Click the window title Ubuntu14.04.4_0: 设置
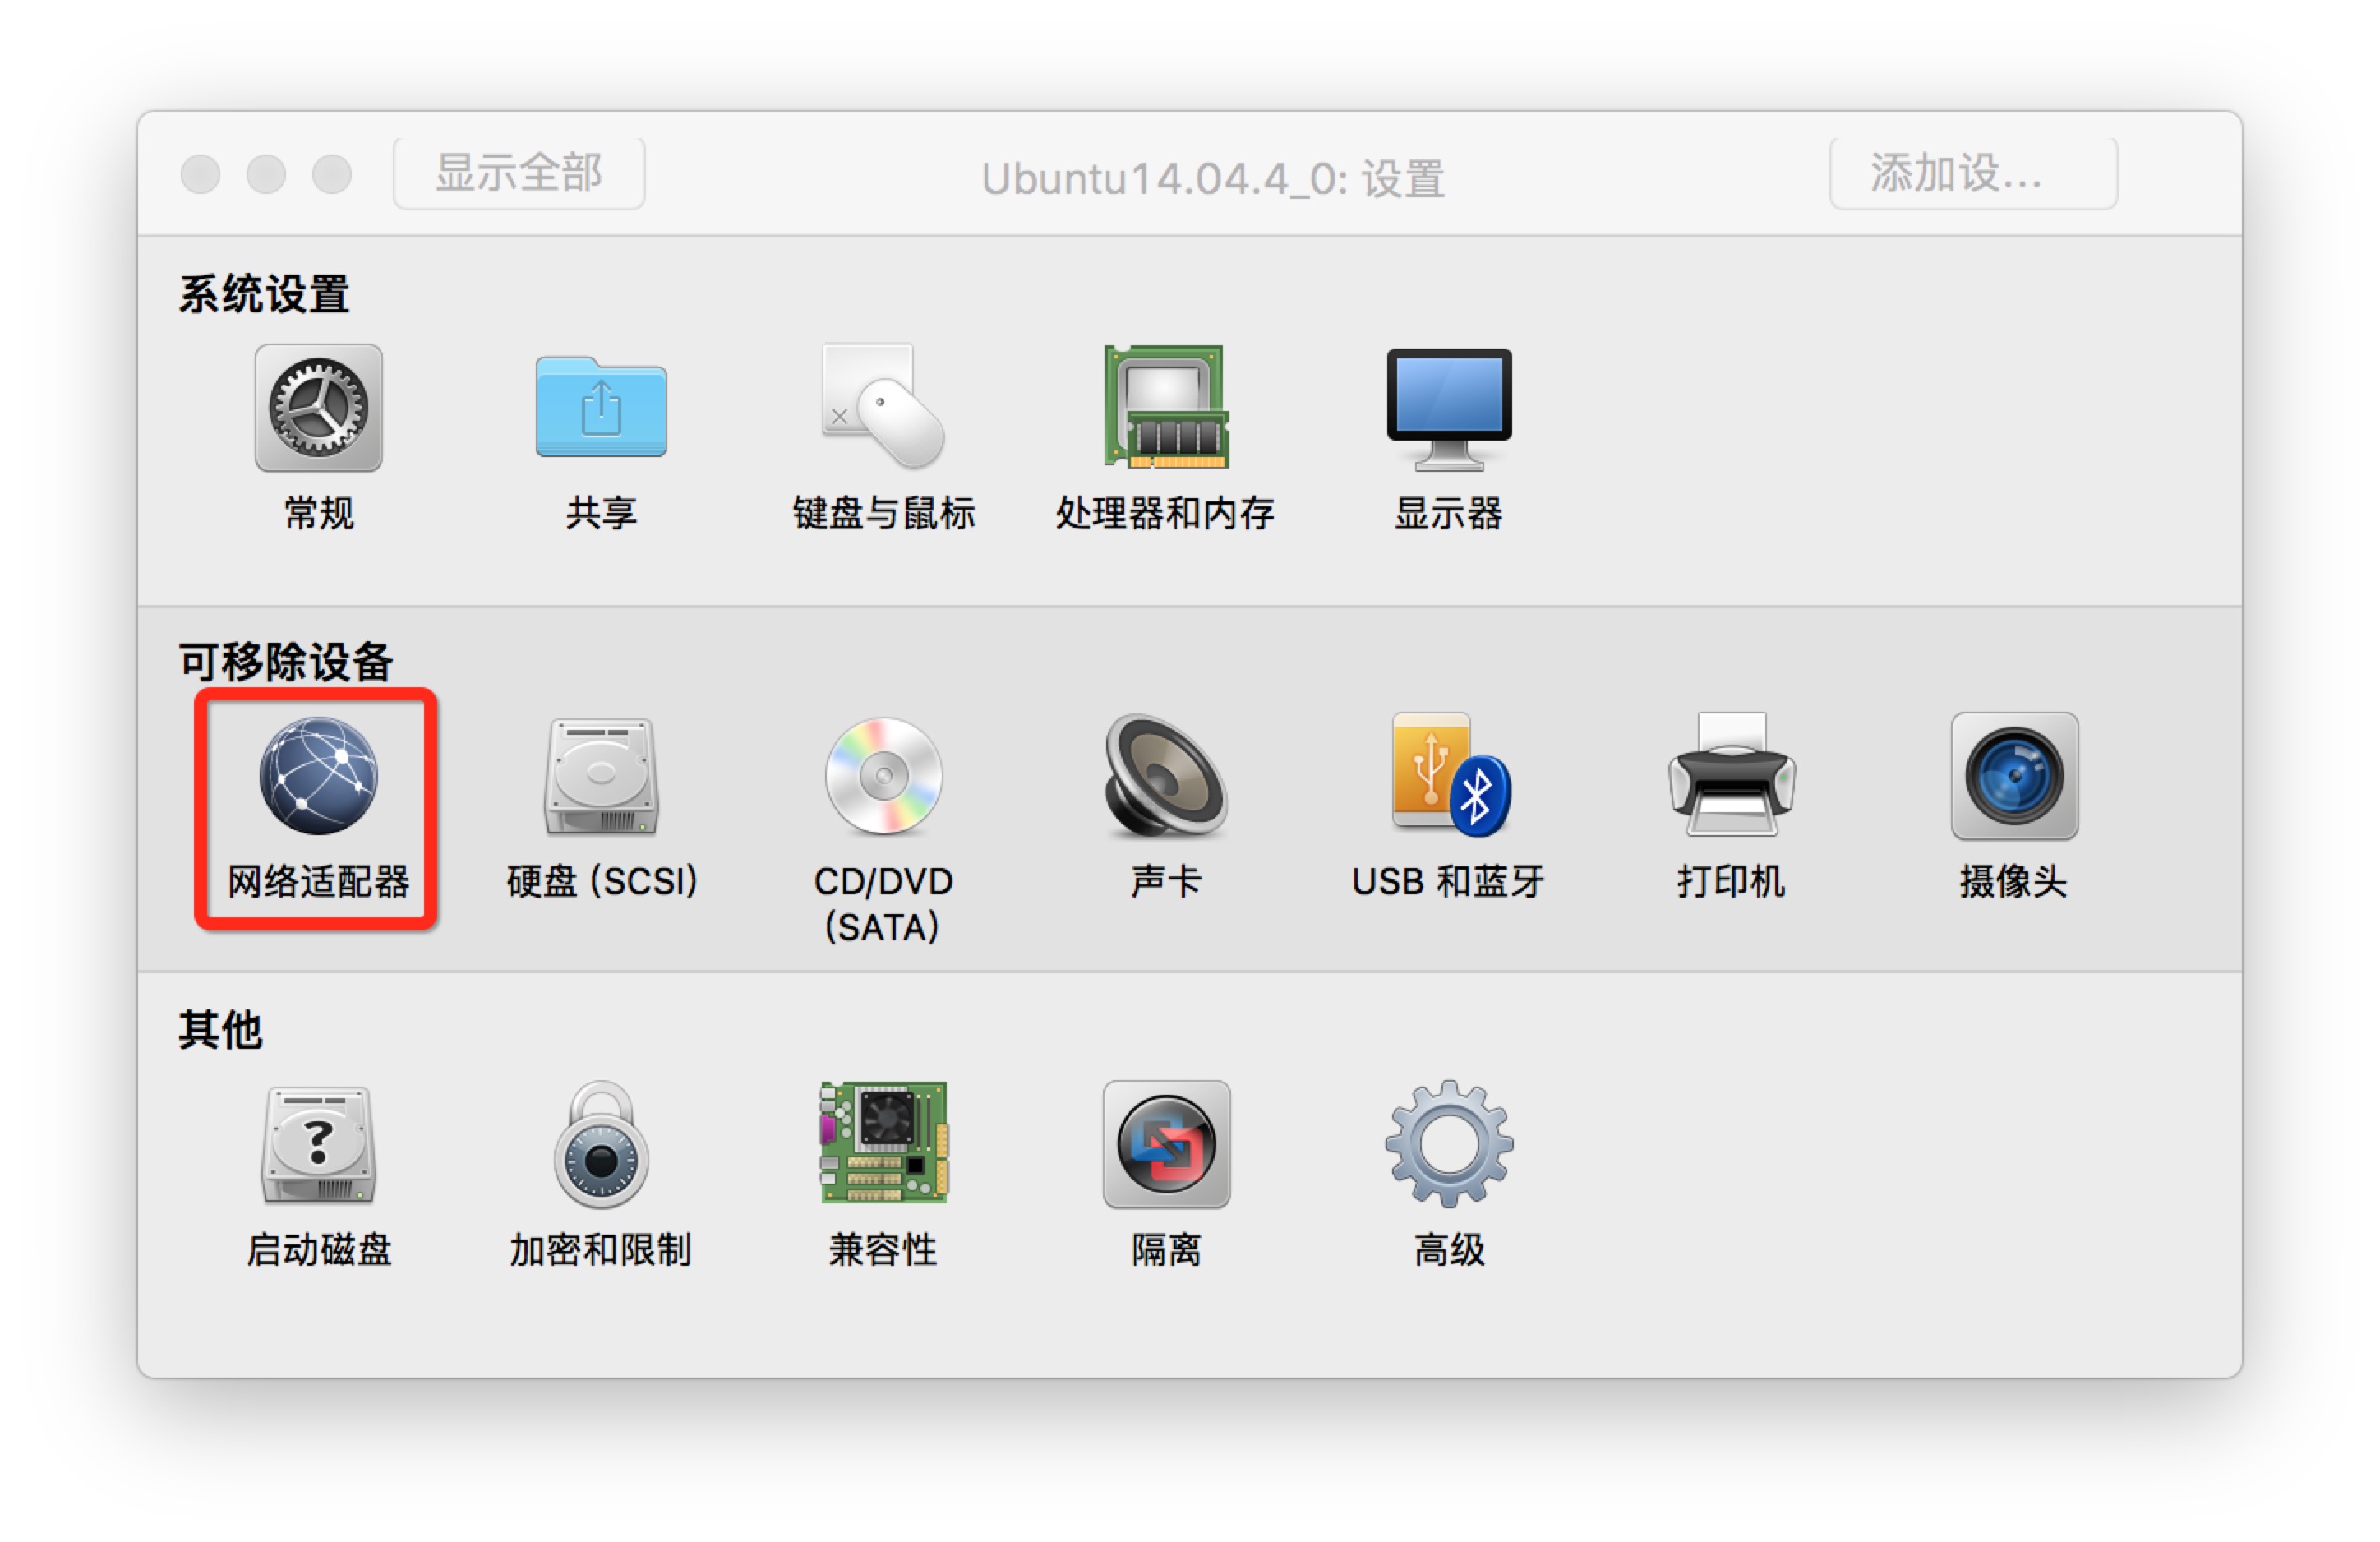Viewport: 2380px width, 1542px height. 1213,179
